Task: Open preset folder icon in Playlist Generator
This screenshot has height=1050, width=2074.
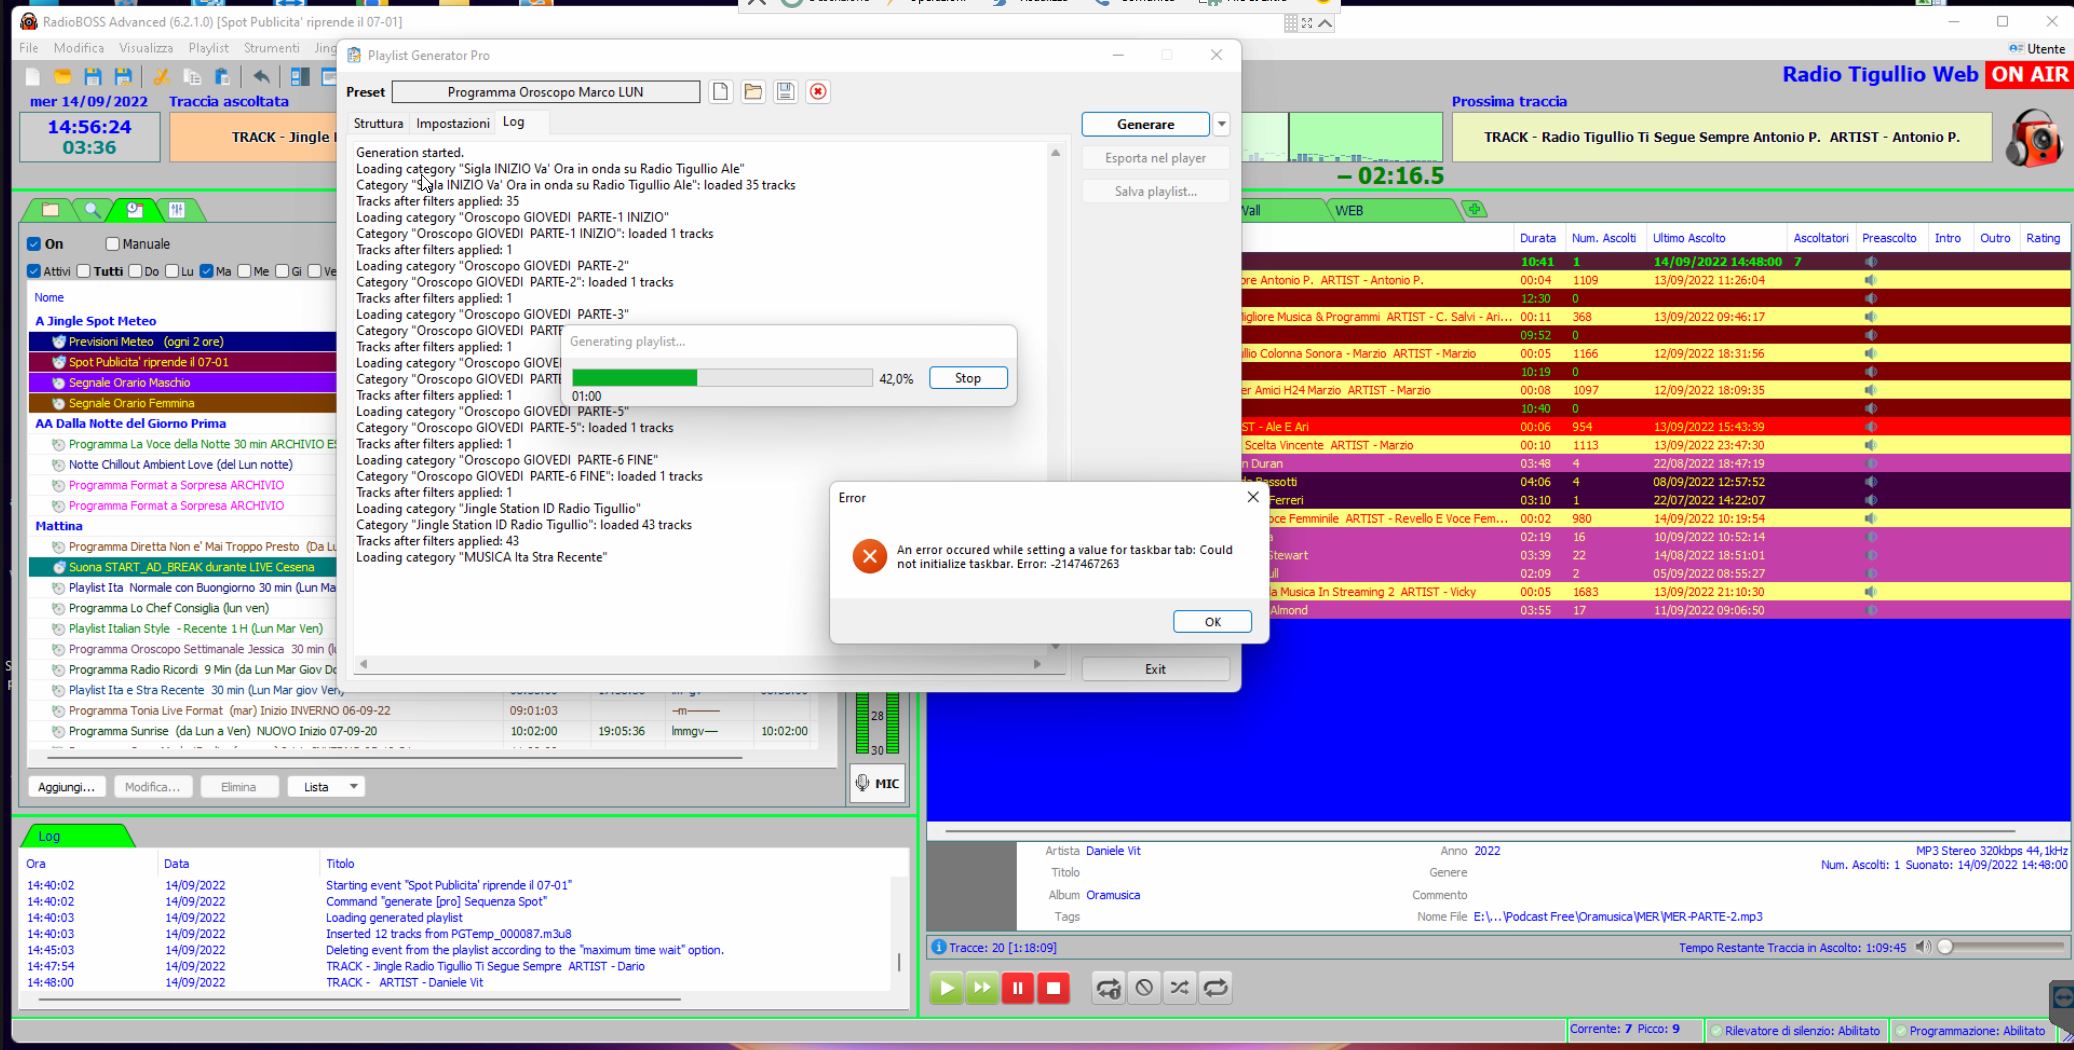Action: click(x=753, y=92)
